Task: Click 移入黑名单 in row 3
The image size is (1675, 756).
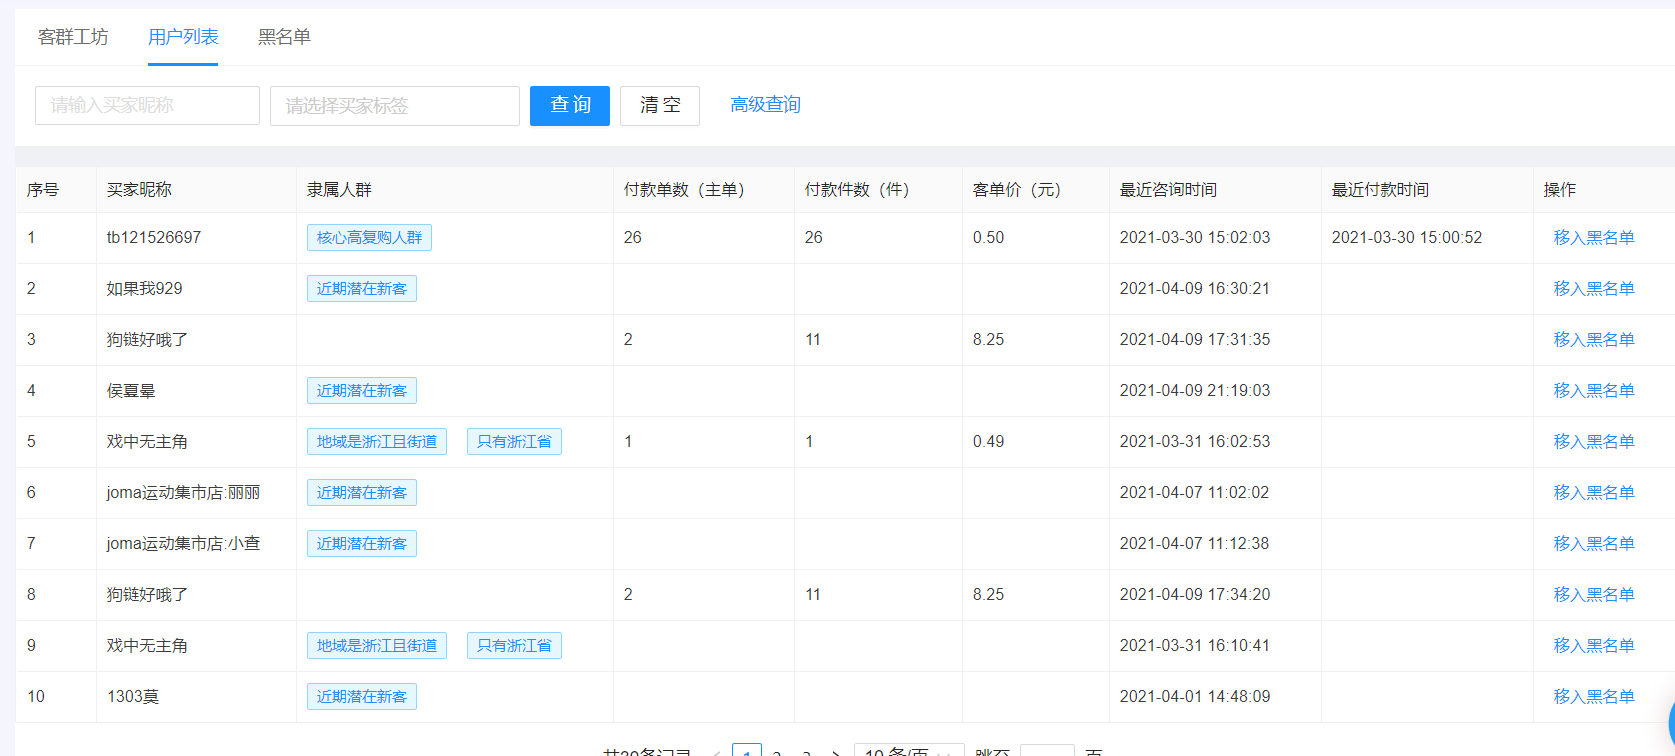Action: 1594,340
